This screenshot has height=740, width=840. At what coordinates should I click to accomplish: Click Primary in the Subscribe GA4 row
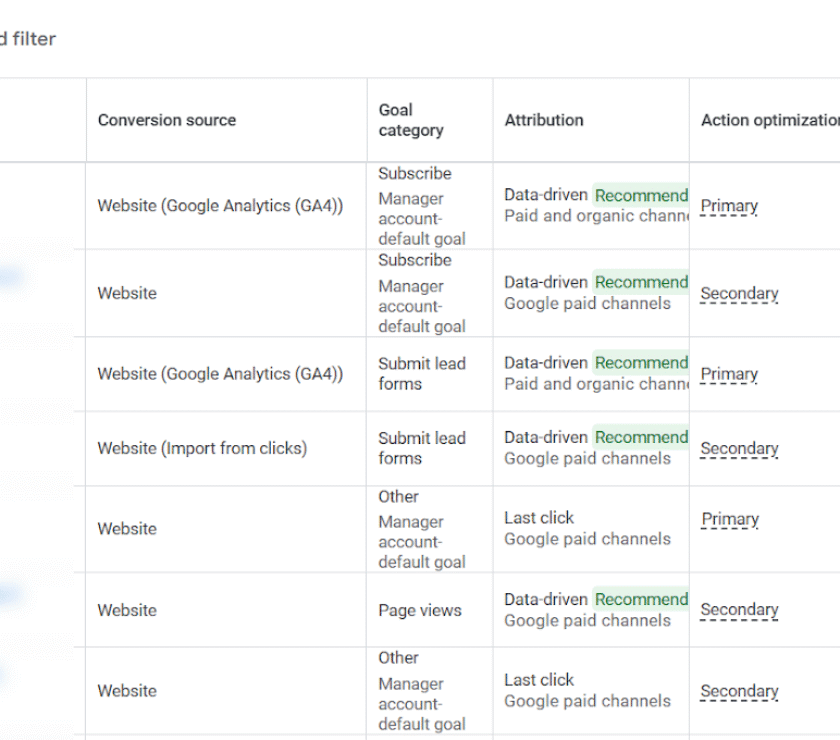729,206
